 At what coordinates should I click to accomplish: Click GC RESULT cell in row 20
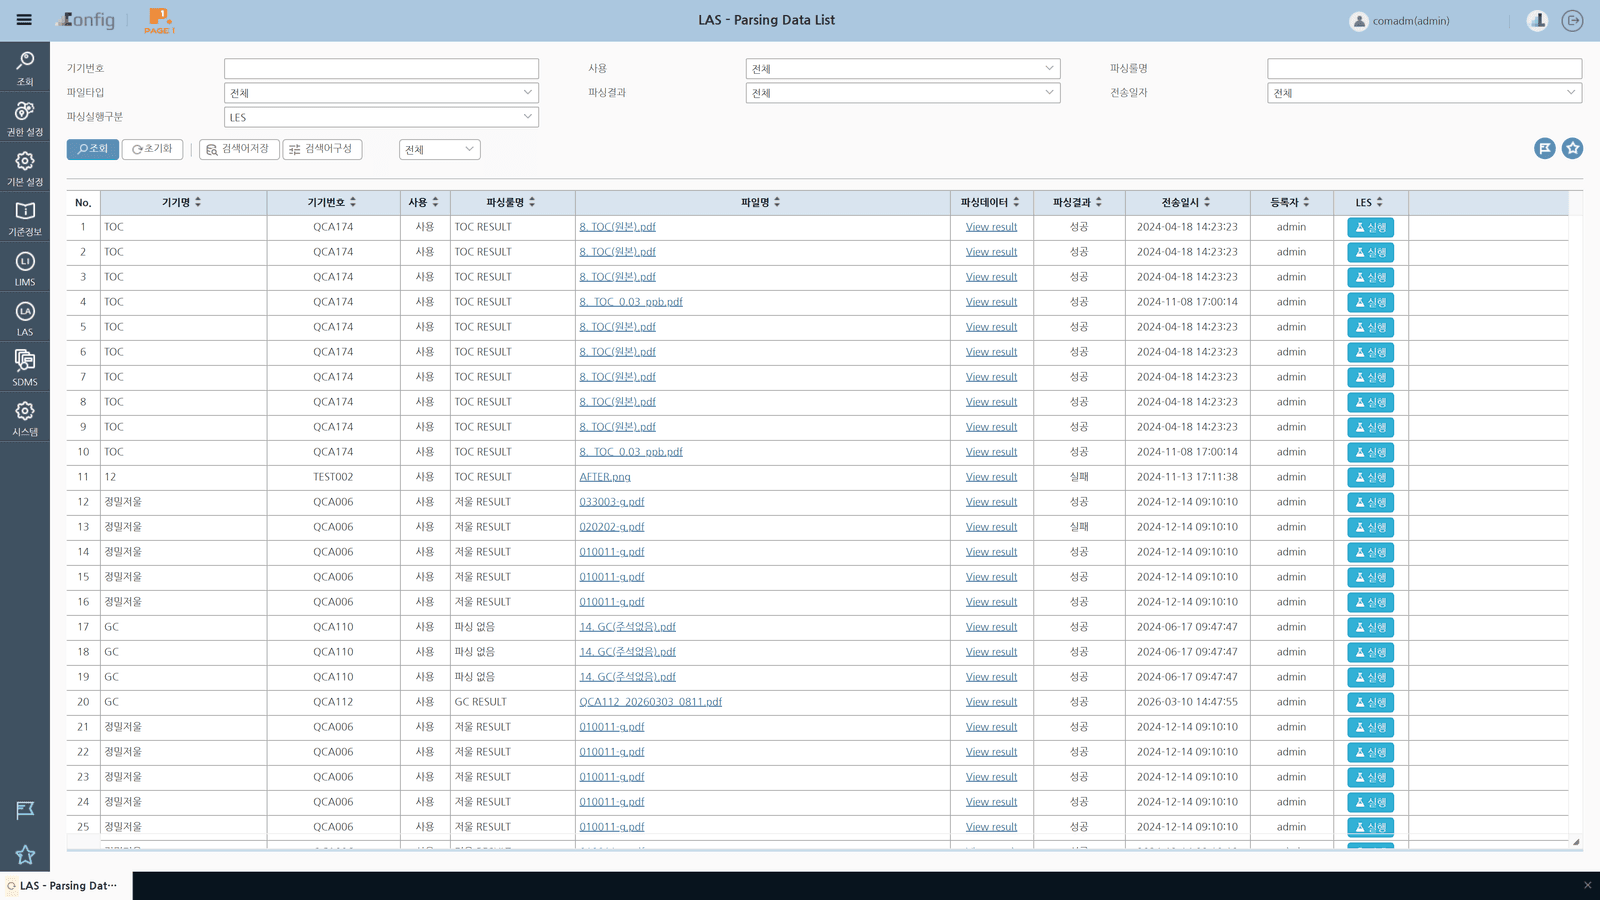click(512, 702)
